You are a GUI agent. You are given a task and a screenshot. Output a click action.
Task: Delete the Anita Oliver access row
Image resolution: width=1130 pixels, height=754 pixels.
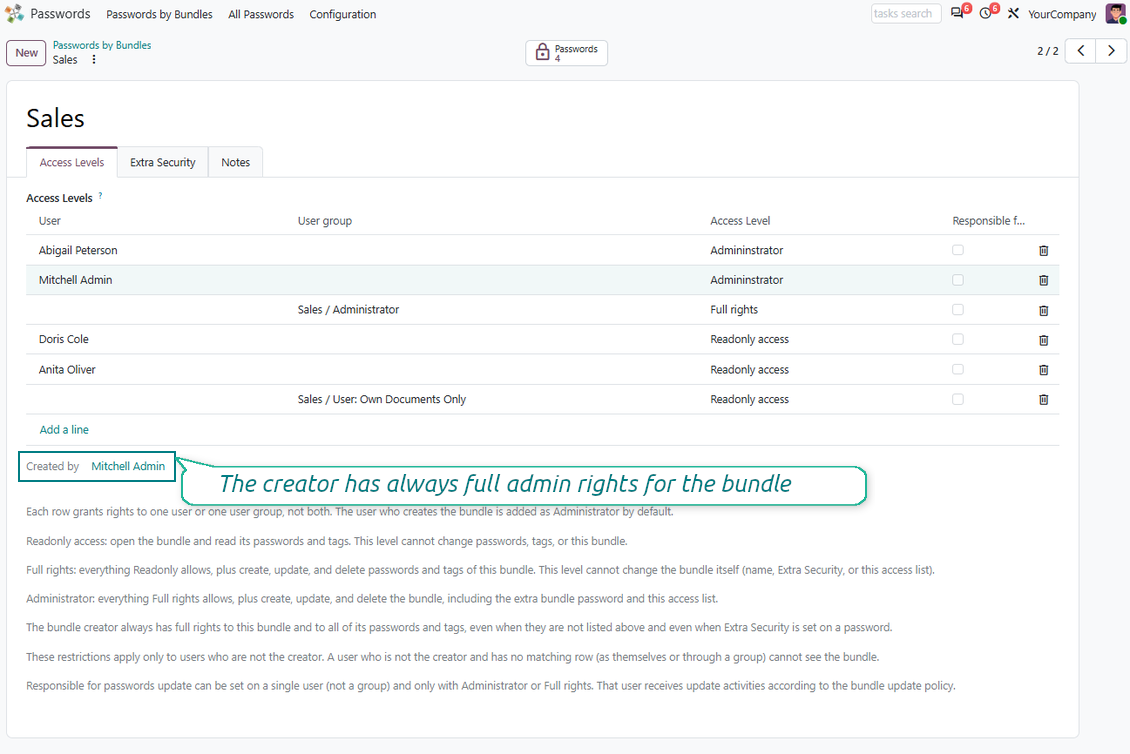(1044, 370)
